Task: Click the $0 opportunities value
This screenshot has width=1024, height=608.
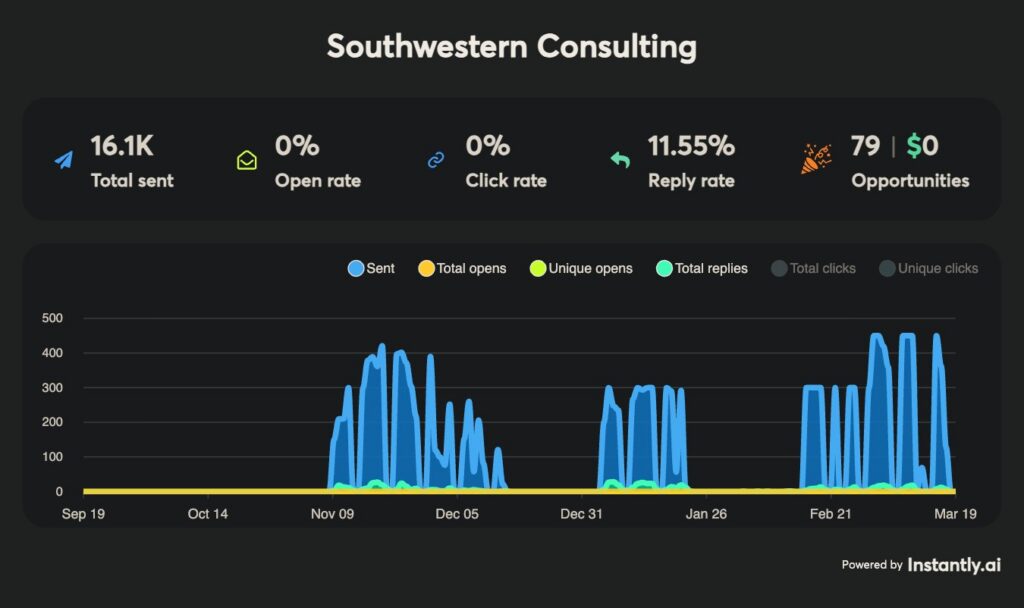Action: (x=922, y=146)
